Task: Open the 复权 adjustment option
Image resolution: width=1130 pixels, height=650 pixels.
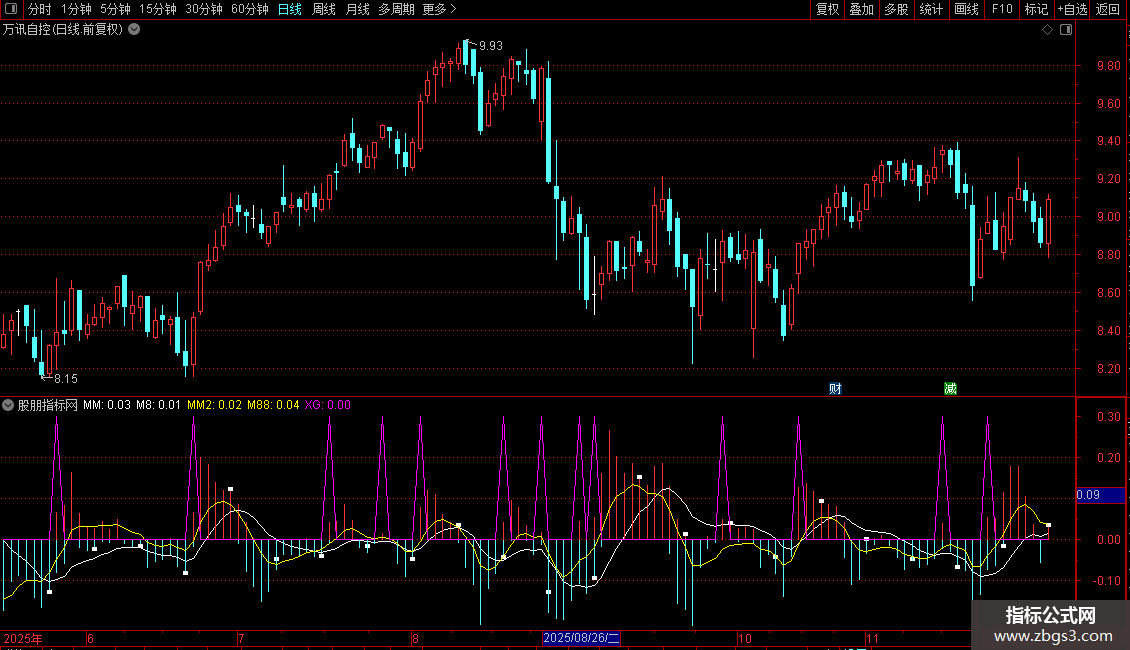Action: point(827,9)
